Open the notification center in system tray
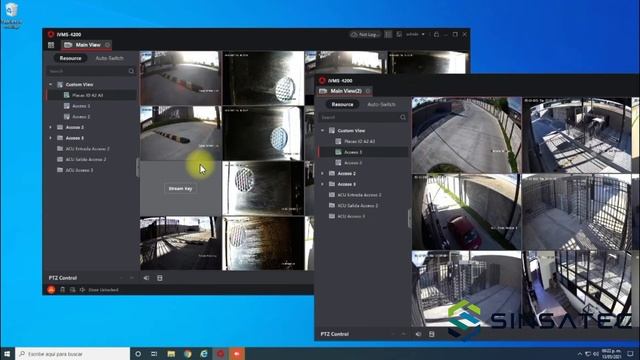This screenshot has height=360, width=640. [631, 354]
